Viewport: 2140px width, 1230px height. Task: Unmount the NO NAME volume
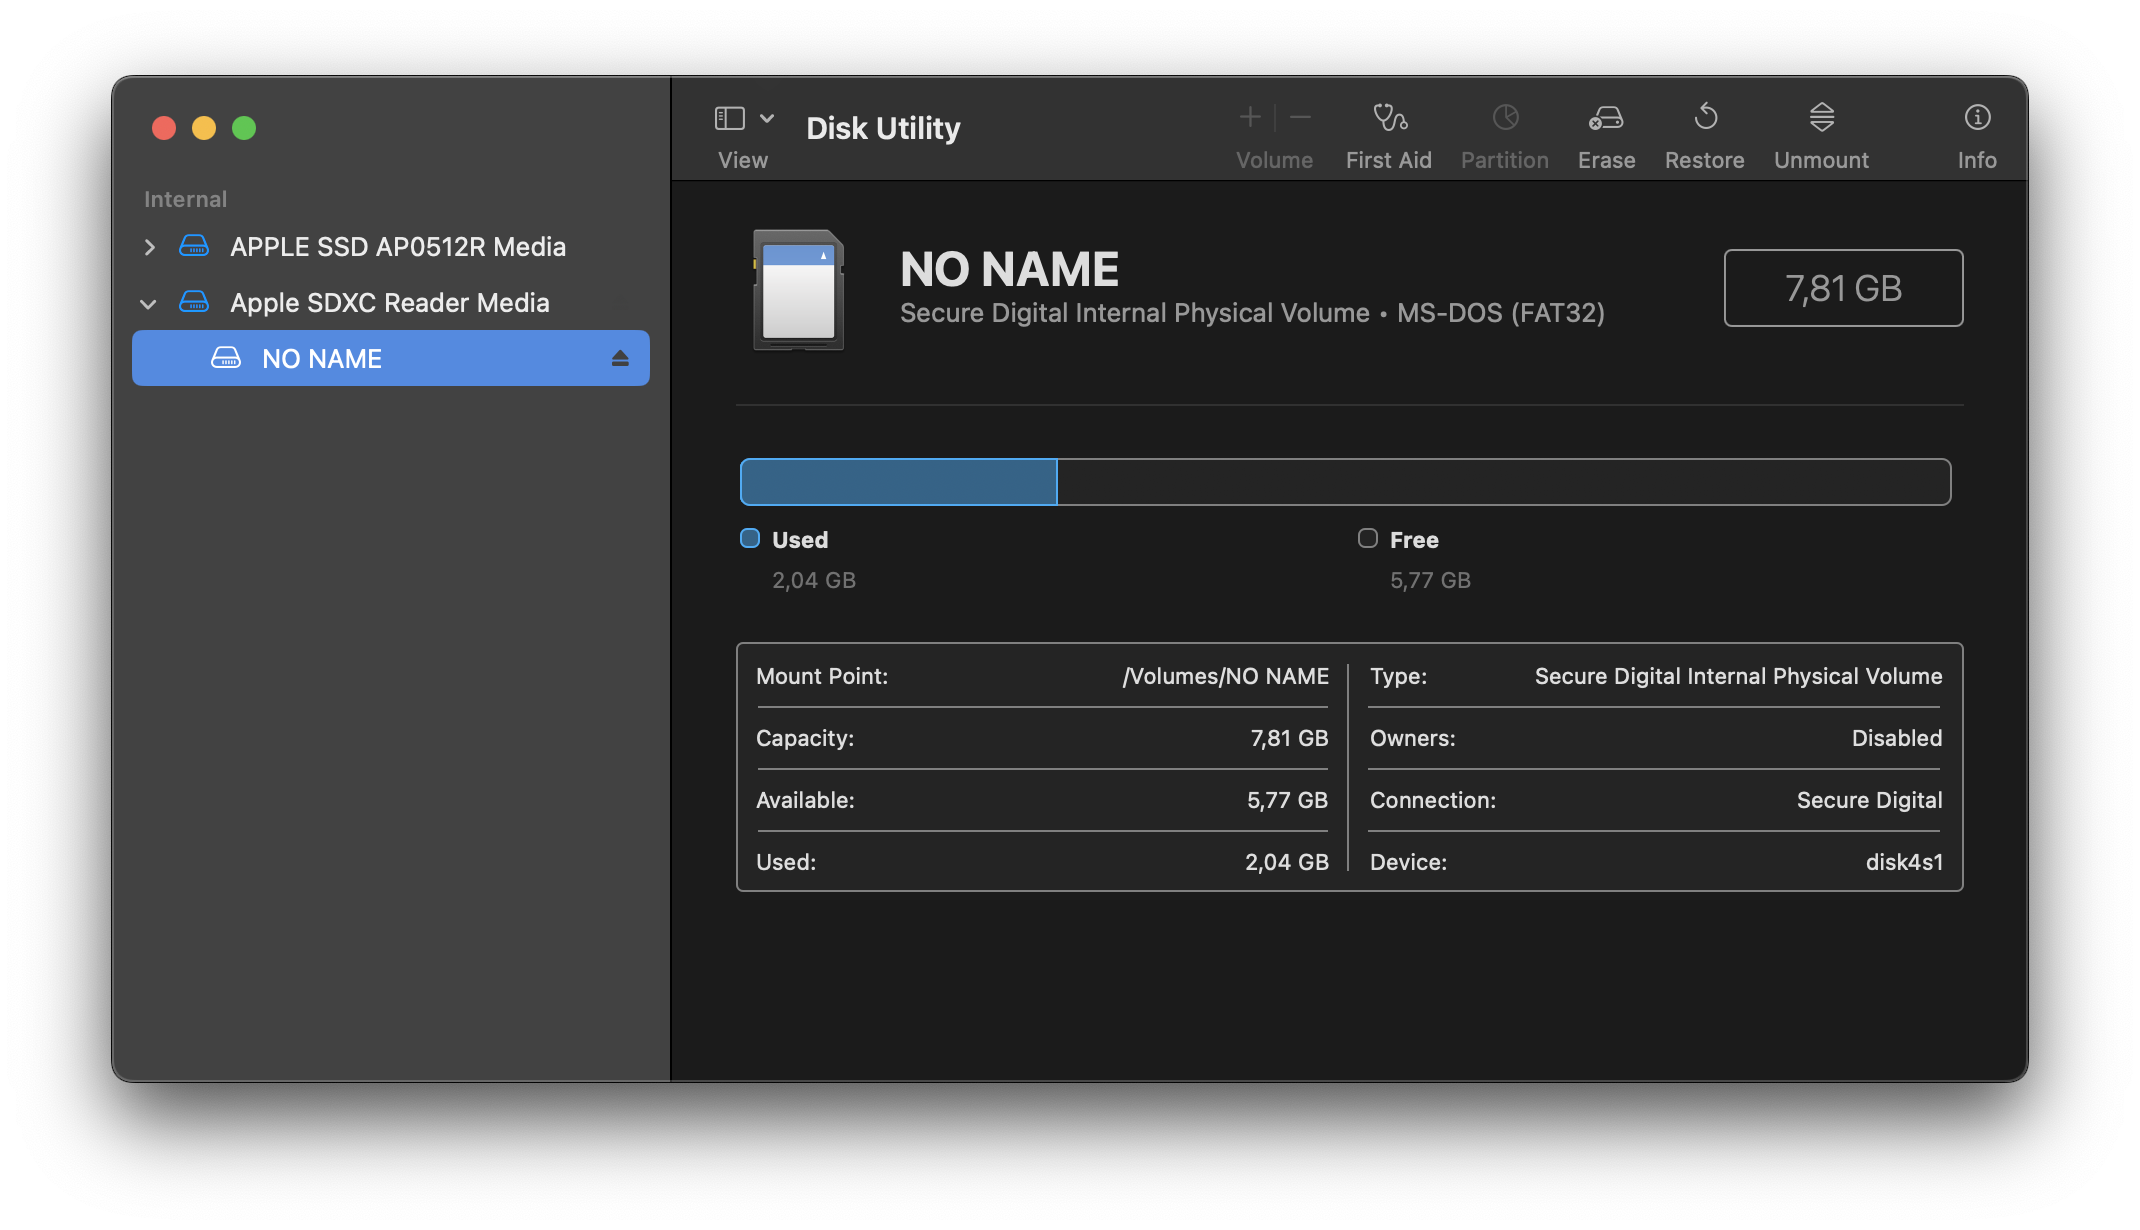(1821, 118)
